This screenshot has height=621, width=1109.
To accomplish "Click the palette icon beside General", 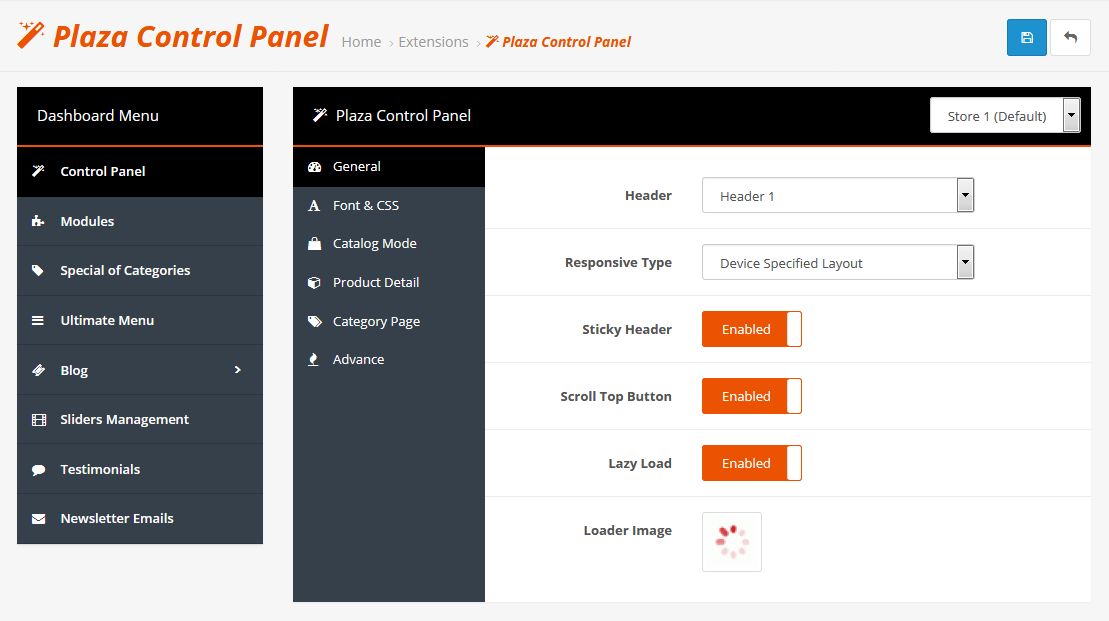I will click(x=315, y=167).
